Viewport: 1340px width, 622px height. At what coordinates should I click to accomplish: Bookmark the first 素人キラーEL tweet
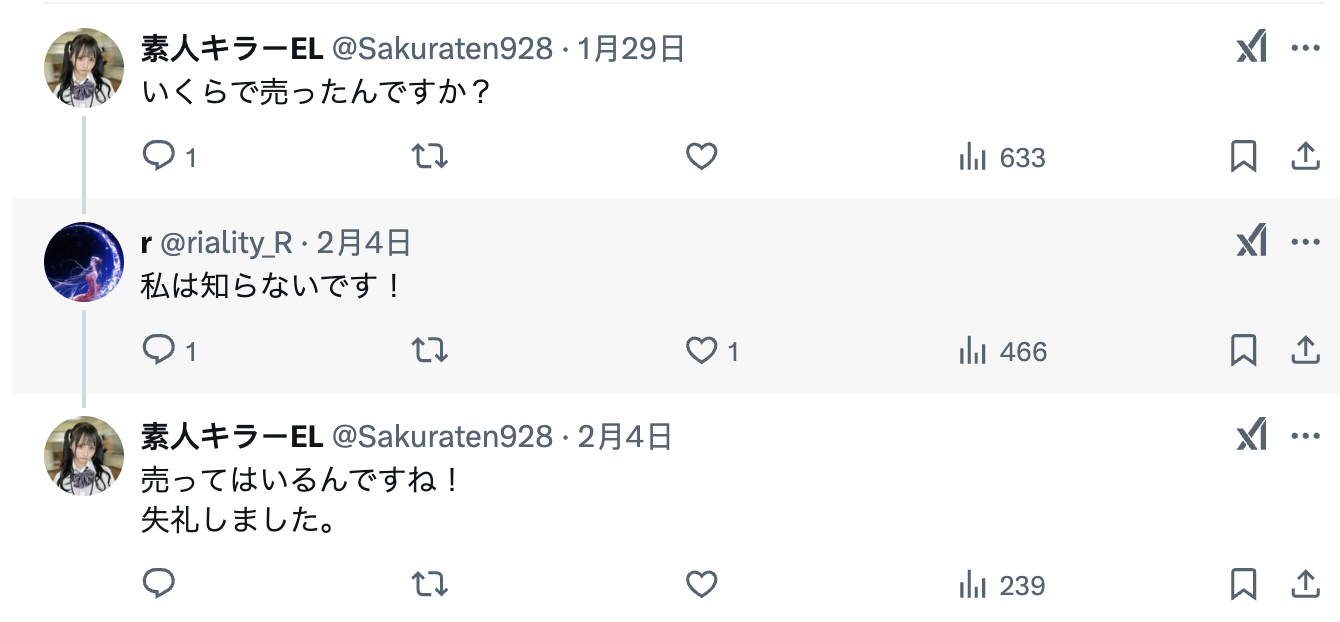[1243, 157]
